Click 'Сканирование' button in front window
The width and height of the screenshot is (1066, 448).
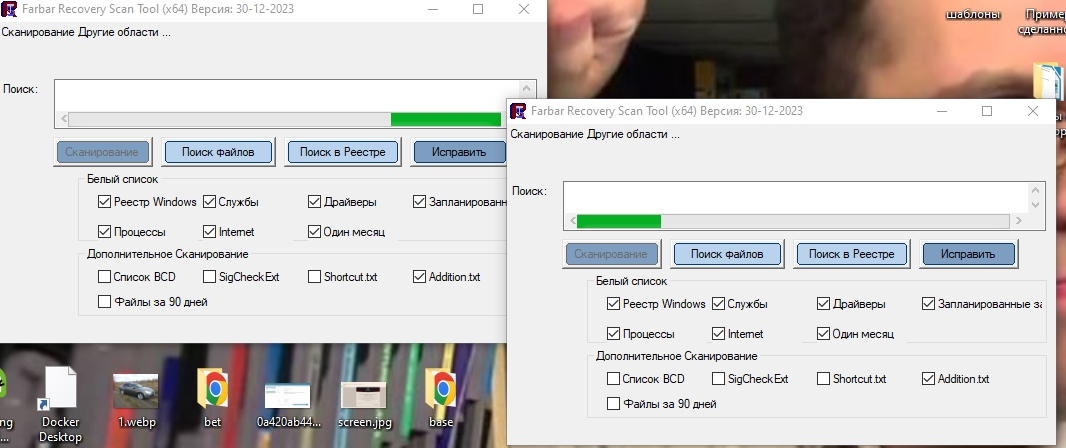(611, 254)
